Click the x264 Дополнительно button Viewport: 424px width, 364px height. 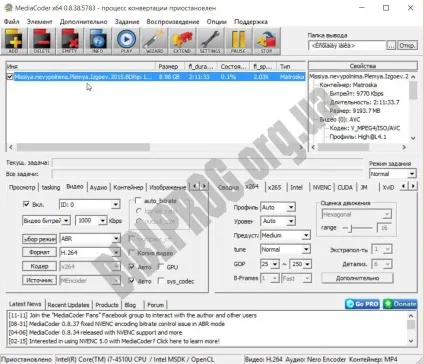[357, 278]
